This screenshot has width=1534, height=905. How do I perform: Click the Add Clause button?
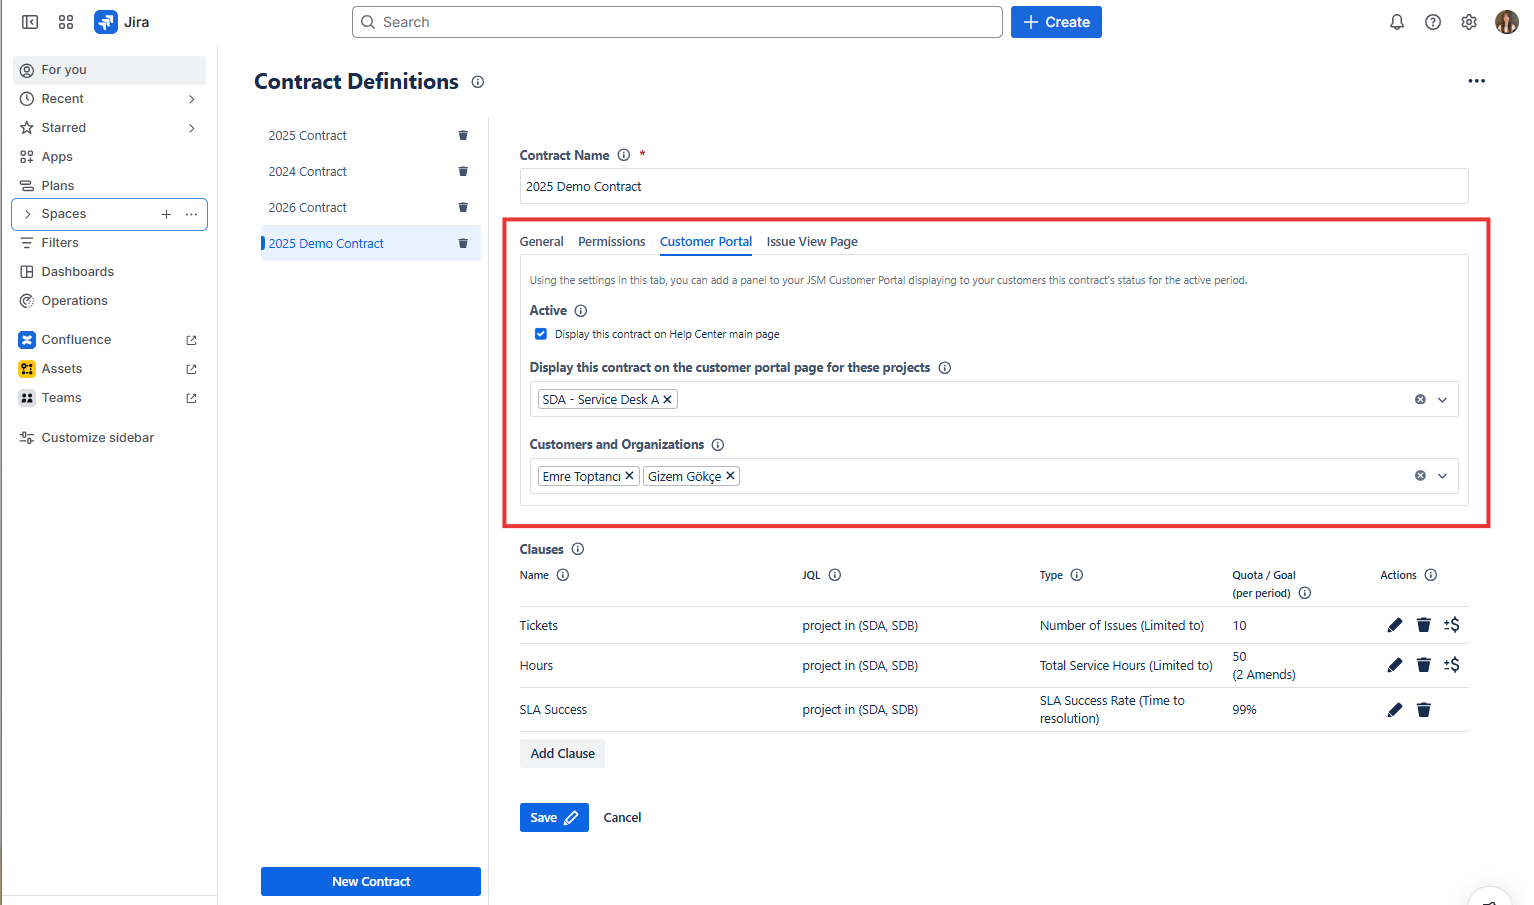tap(562, 753)
